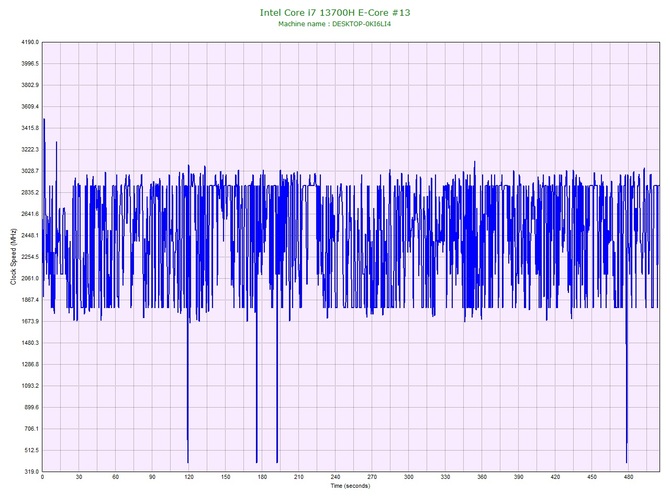Image resolution: width=670 pixels, height=503 pixels.
Task: Click the y-axis value 1286.8
Action: point(30,365)
